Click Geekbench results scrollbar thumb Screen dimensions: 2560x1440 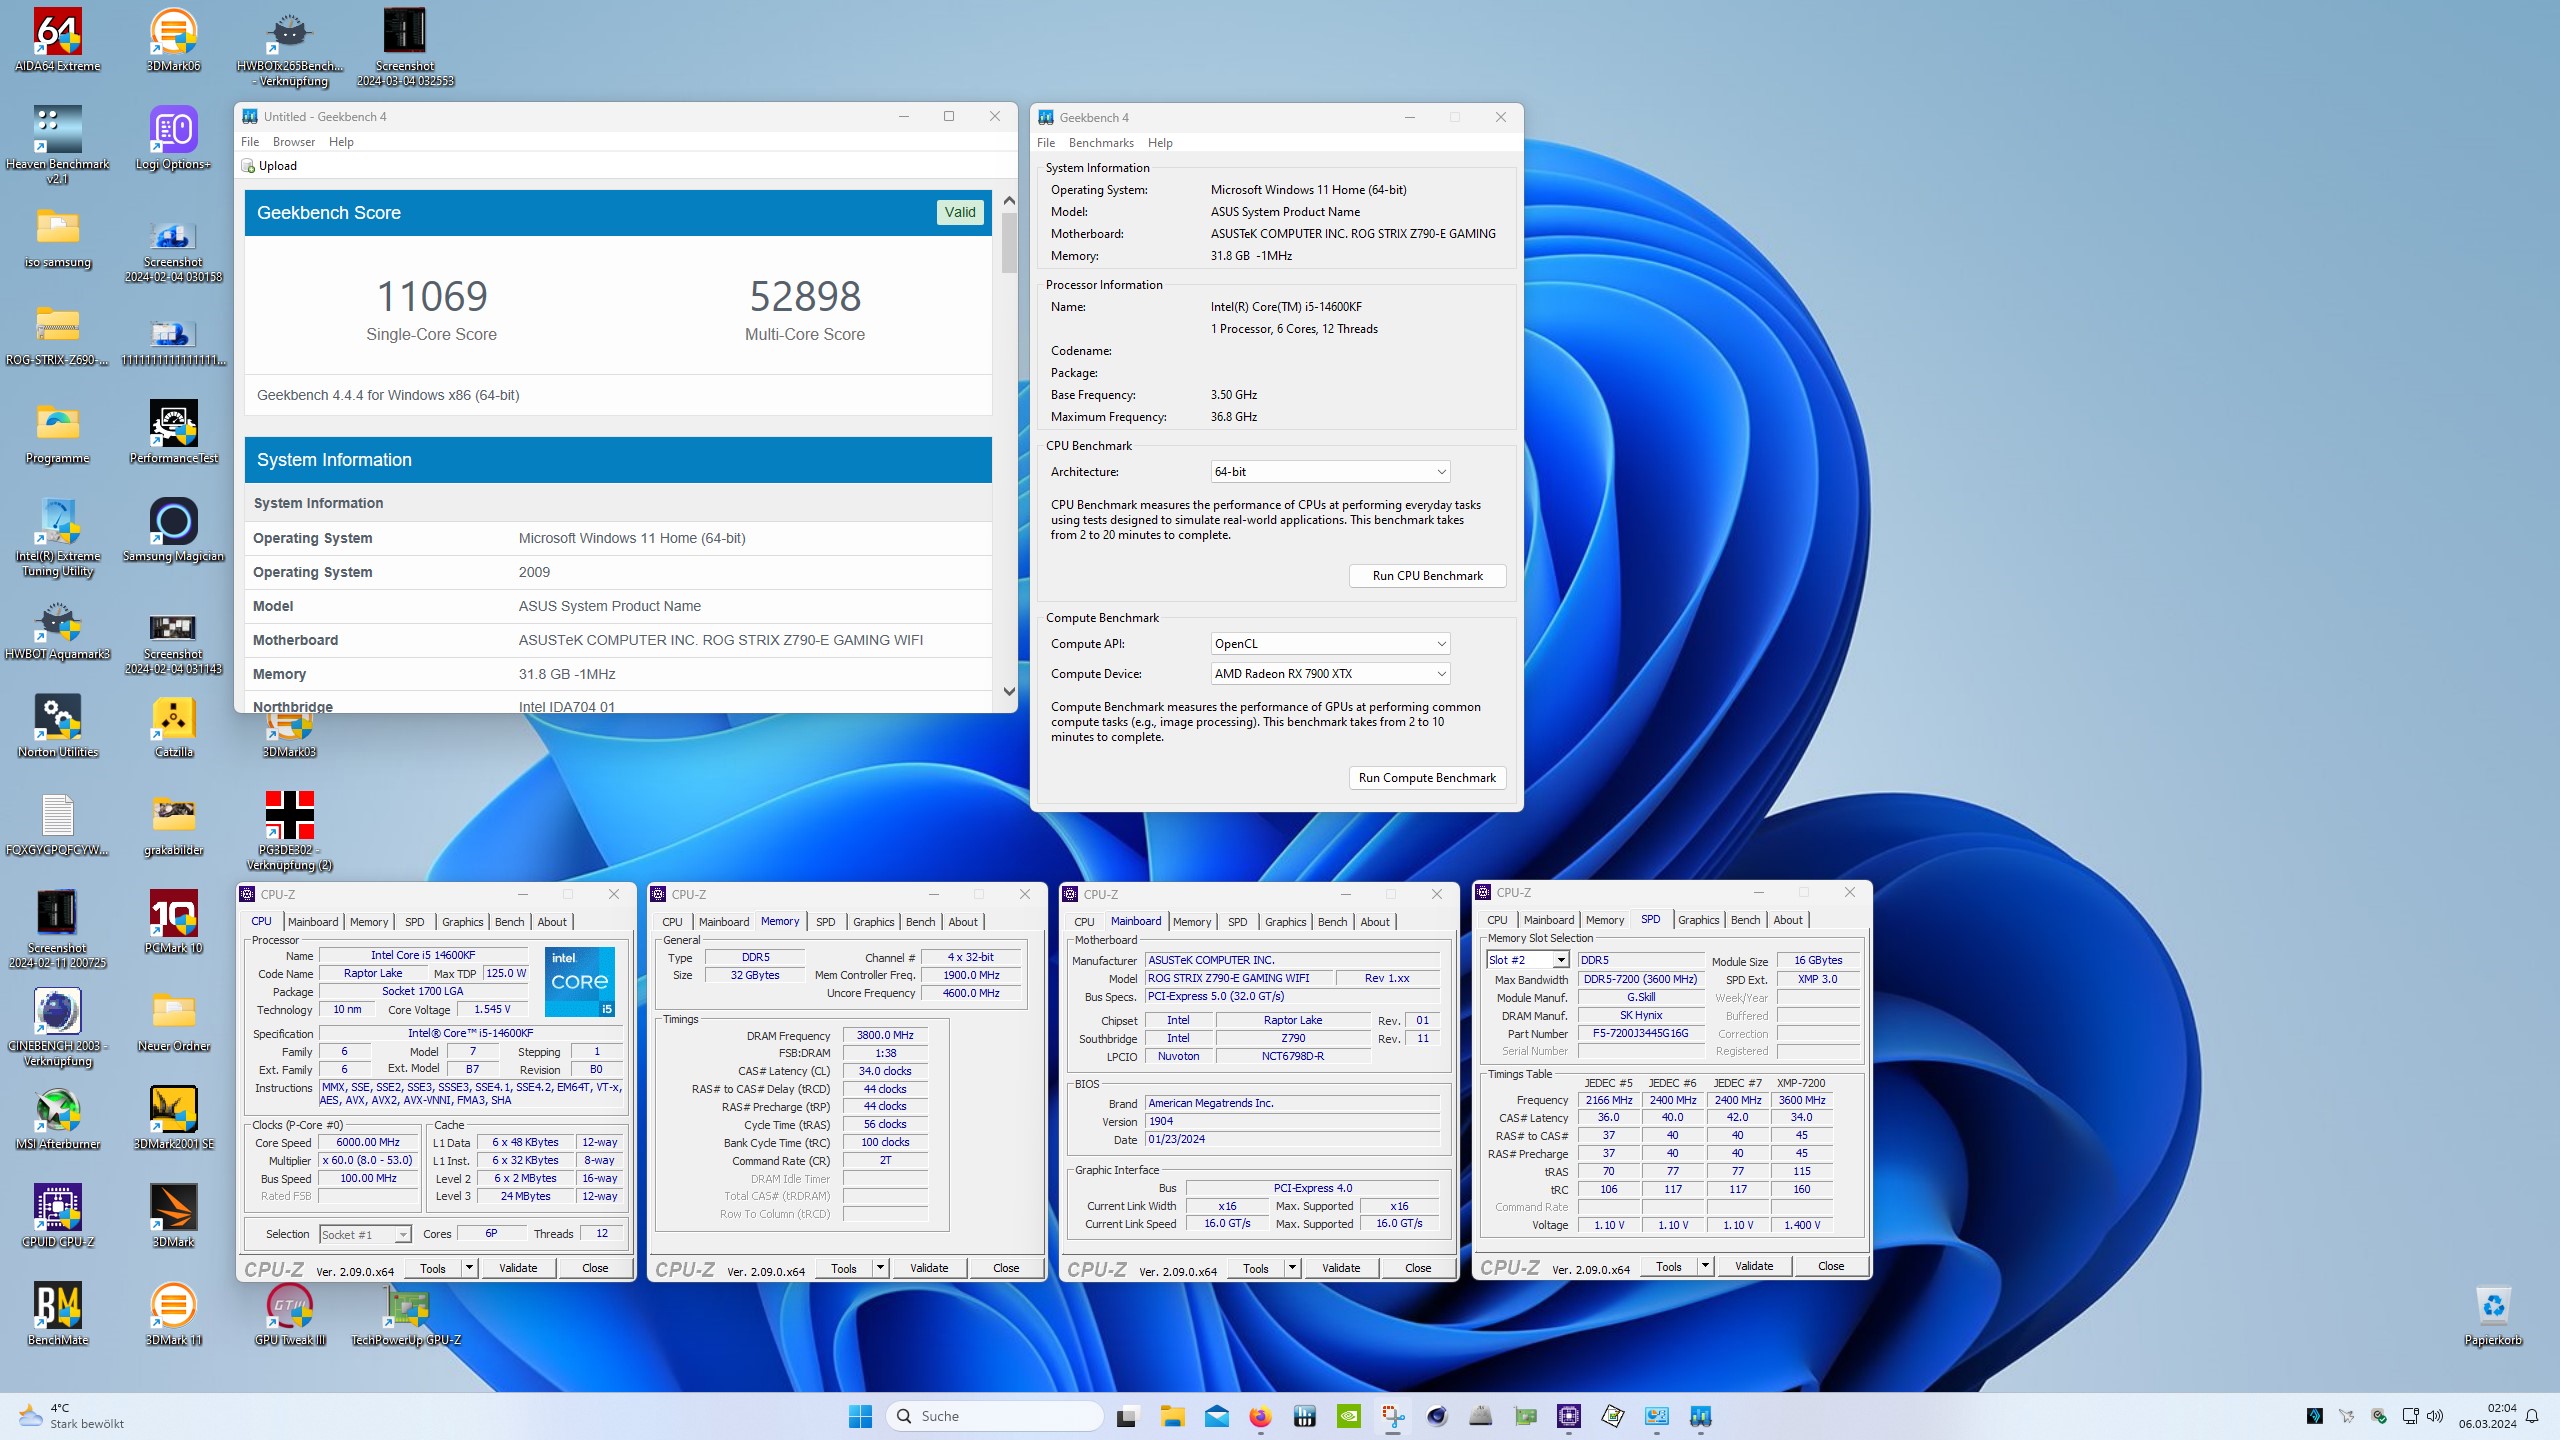tap(1009, 243)
